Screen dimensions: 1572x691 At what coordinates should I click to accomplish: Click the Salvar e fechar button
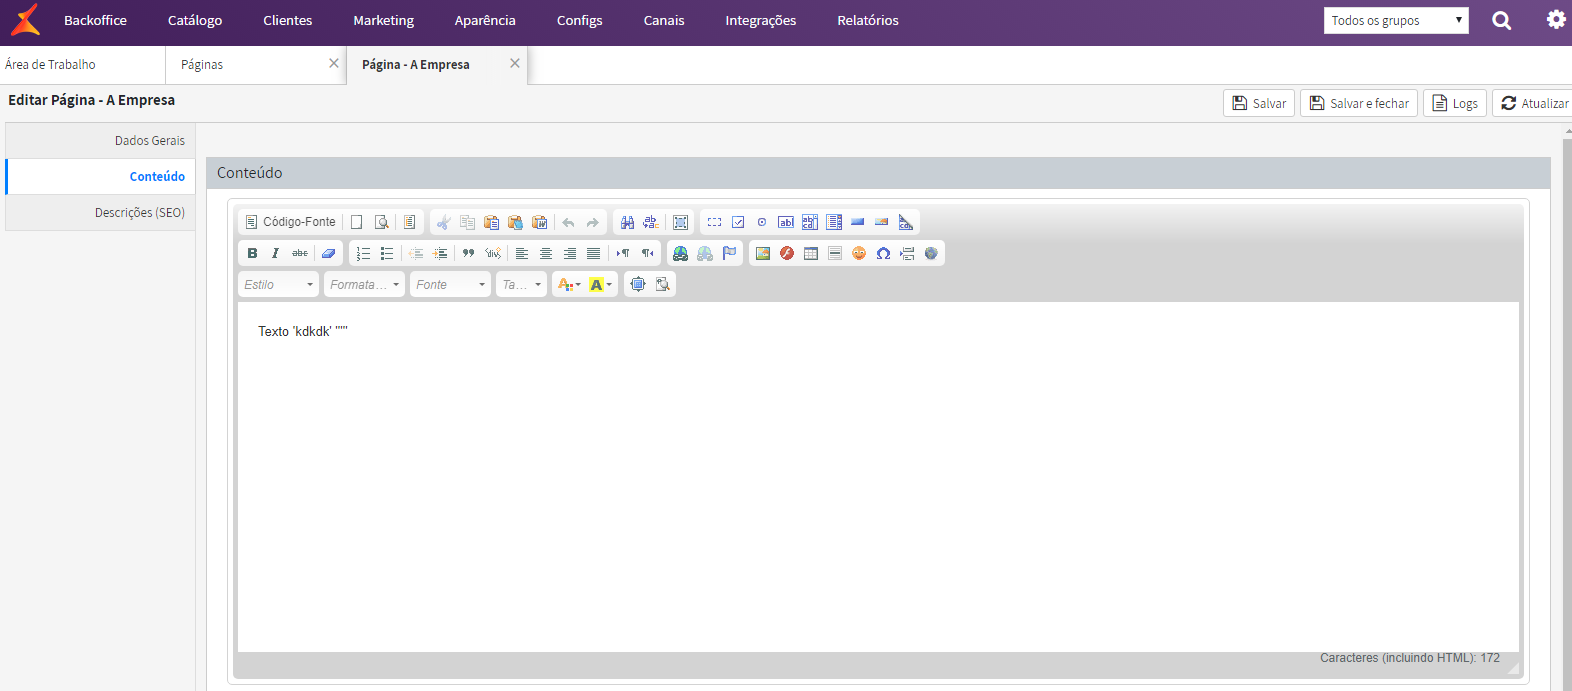(x=1359, y=103)
